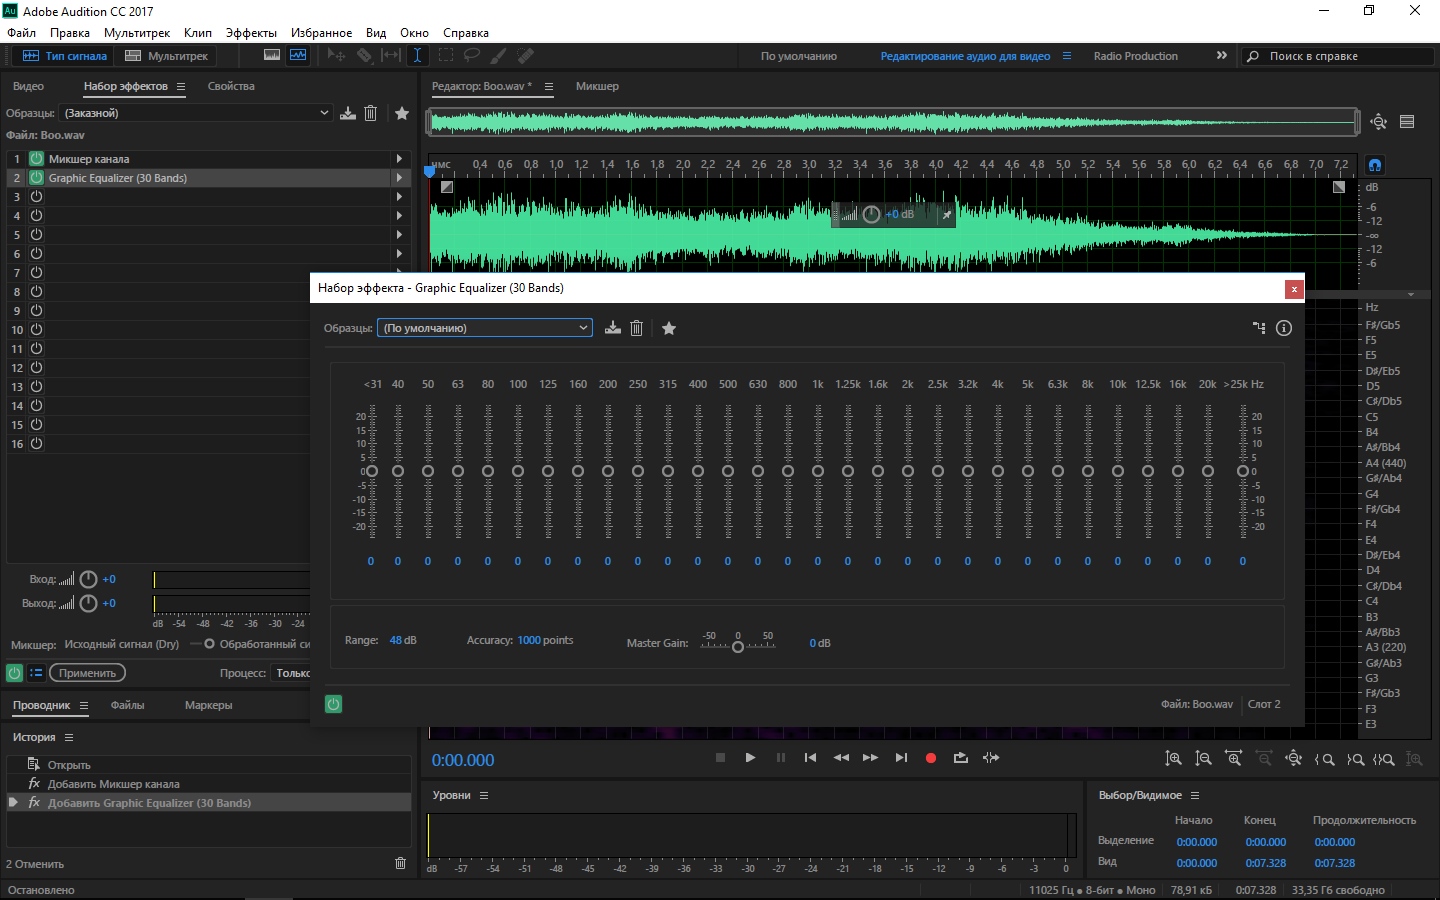Expand the Заказной rack preset dropdown
1440x900 pixels.
[196, 113]
